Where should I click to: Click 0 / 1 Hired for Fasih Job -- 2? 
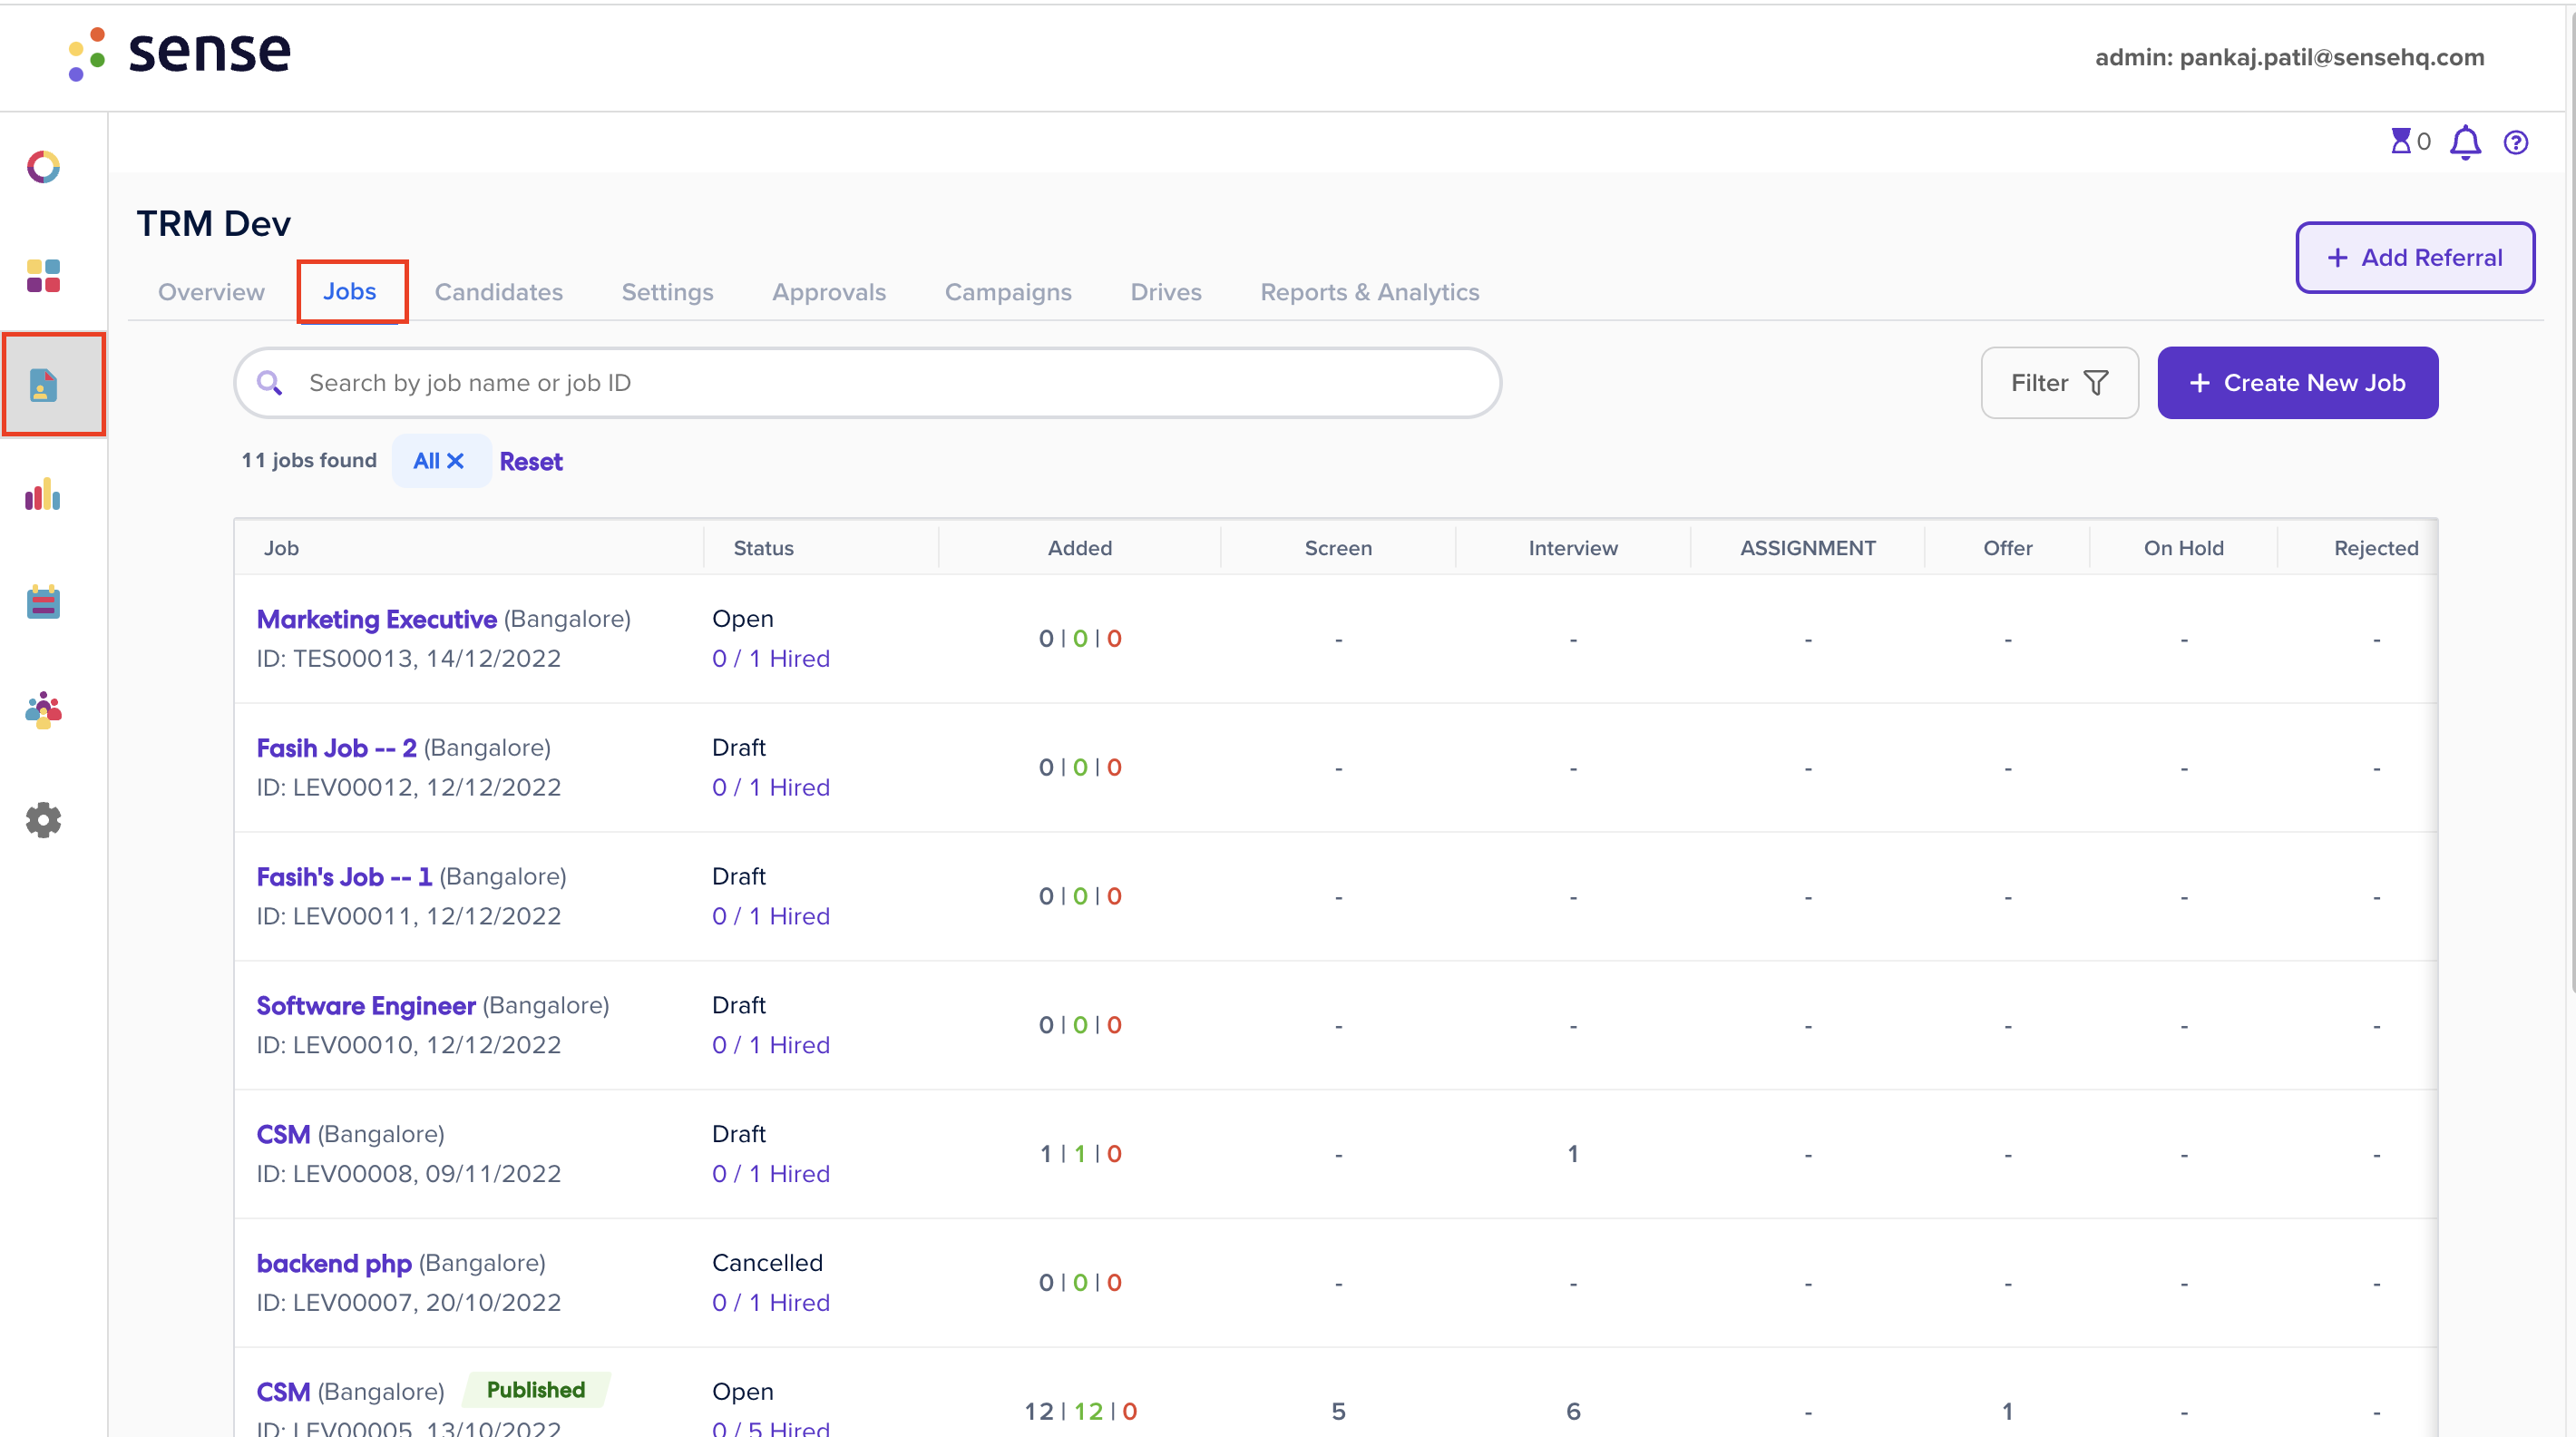coord(771,788)
